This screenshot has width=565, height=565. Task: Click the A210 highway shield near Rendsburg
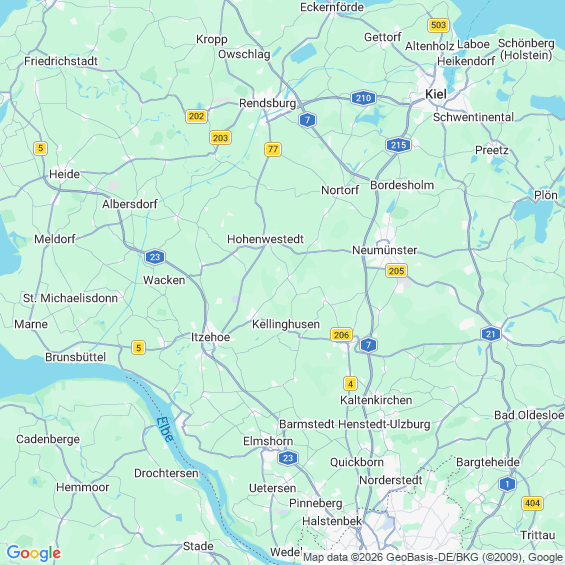pyautogui.click(x=363, y=98)
